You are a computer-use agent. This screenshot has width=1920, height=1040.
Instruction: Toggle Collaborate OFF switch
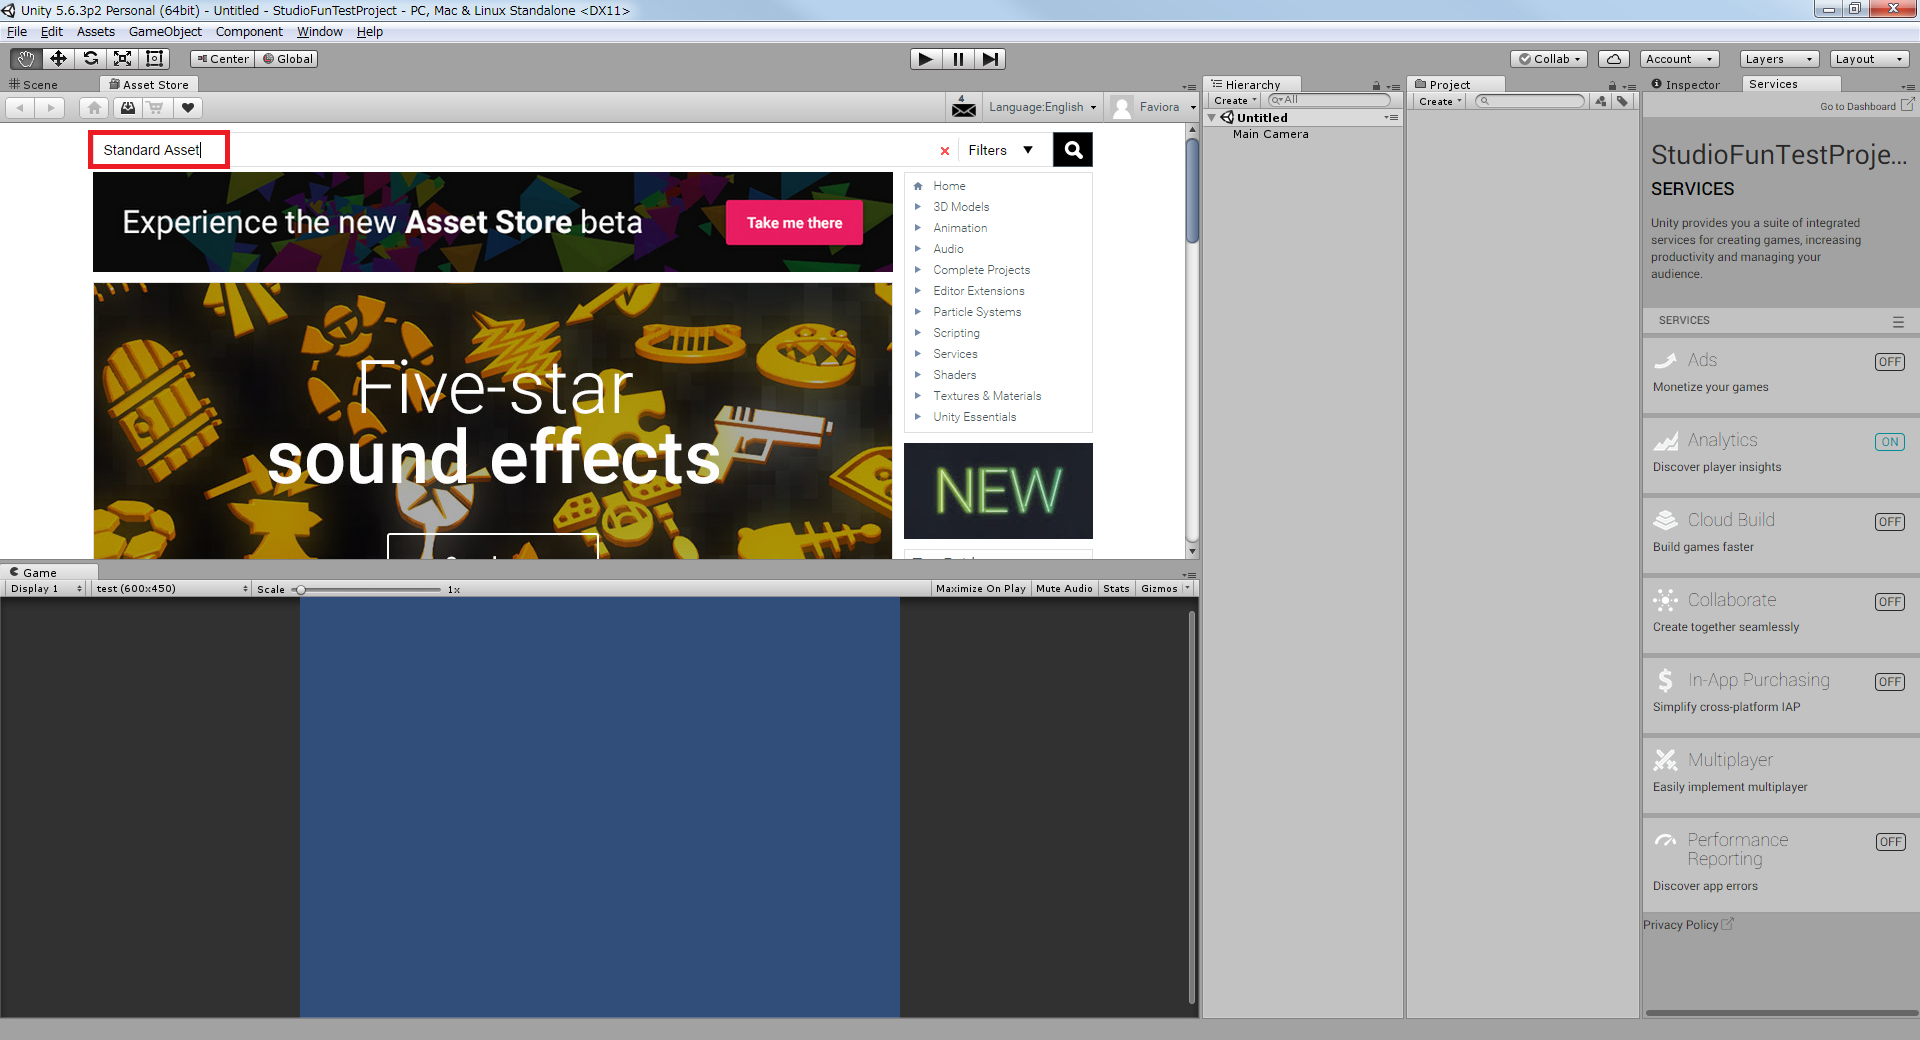tap(1889, 602)
